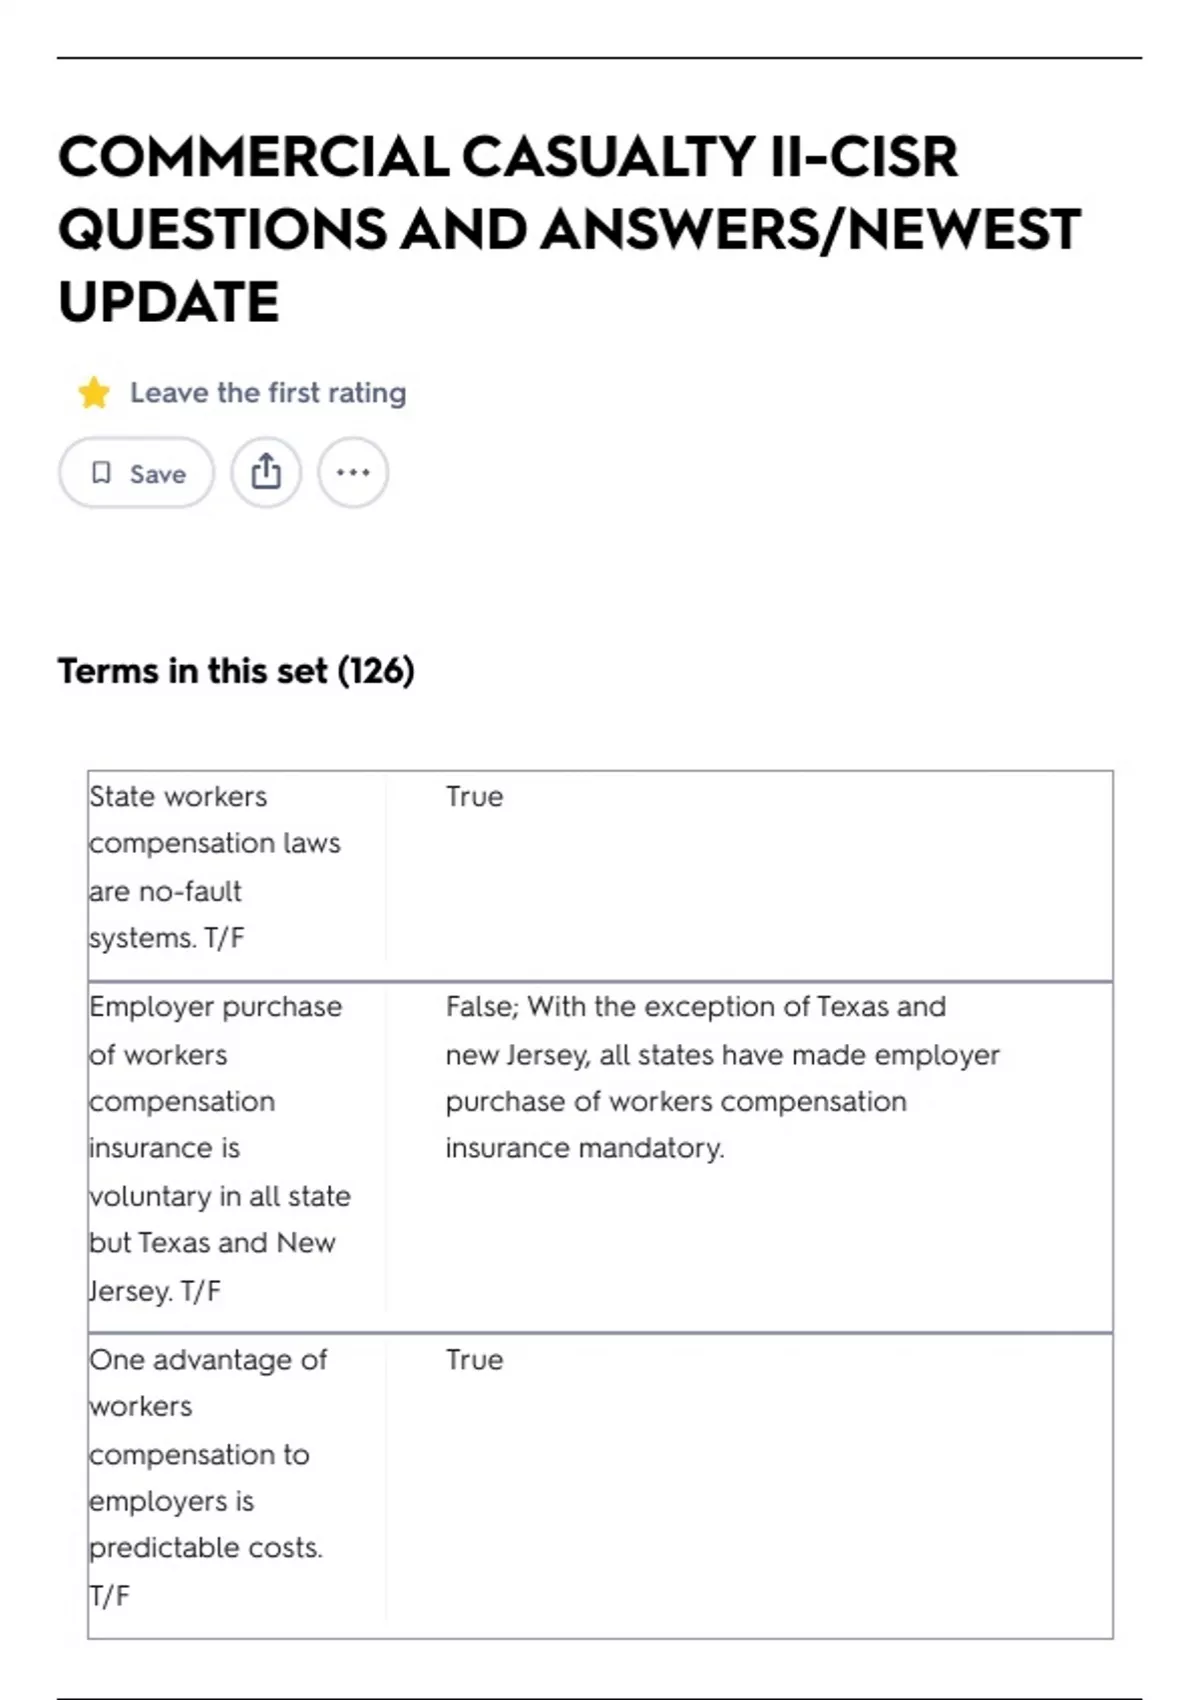The height and width of the screenshot is (1700, 1200).
Task: Click the 'Leave the first rating' link
Action: pyautogui.click(x=268, y=393)
